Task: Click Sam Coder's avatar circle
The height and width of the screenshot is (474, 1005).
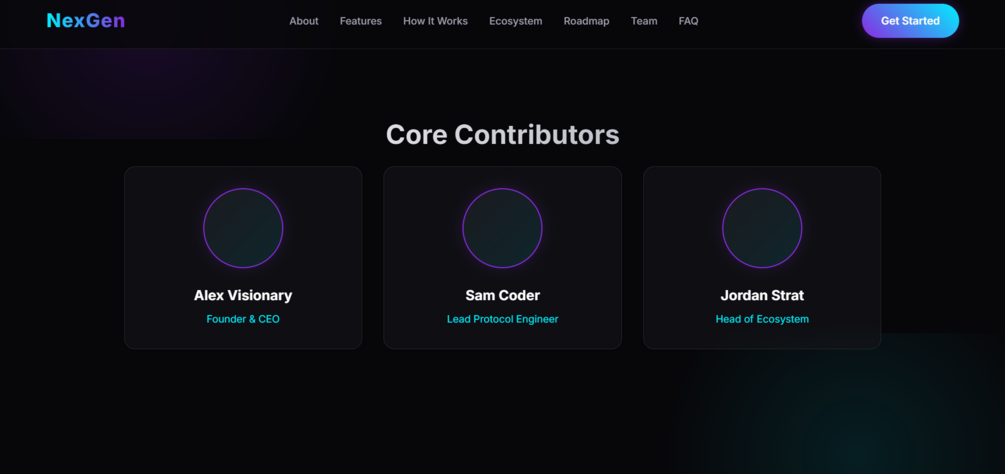Action: [x=502, y=228]
